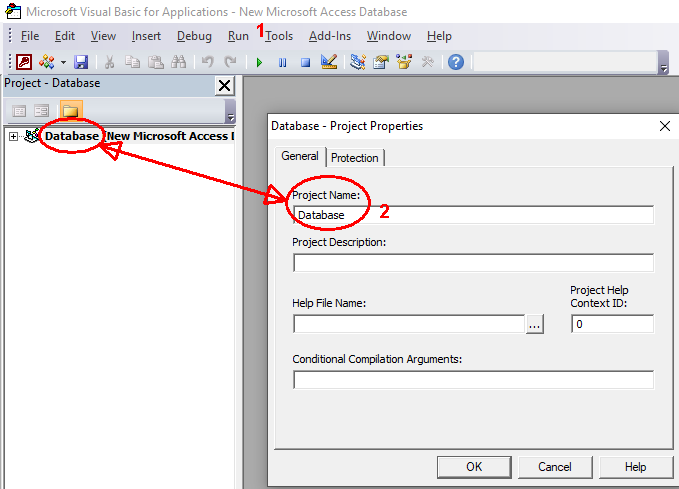Click the Conditional Compilation Arguments field

click(473, 380)
